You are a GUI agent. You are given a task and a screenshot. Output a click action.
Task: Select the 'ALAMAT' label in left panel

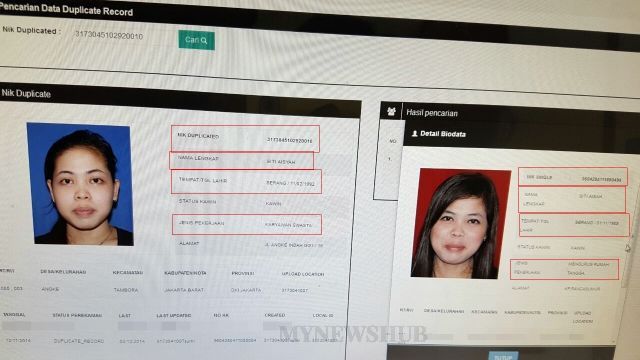tap(189, 243)
